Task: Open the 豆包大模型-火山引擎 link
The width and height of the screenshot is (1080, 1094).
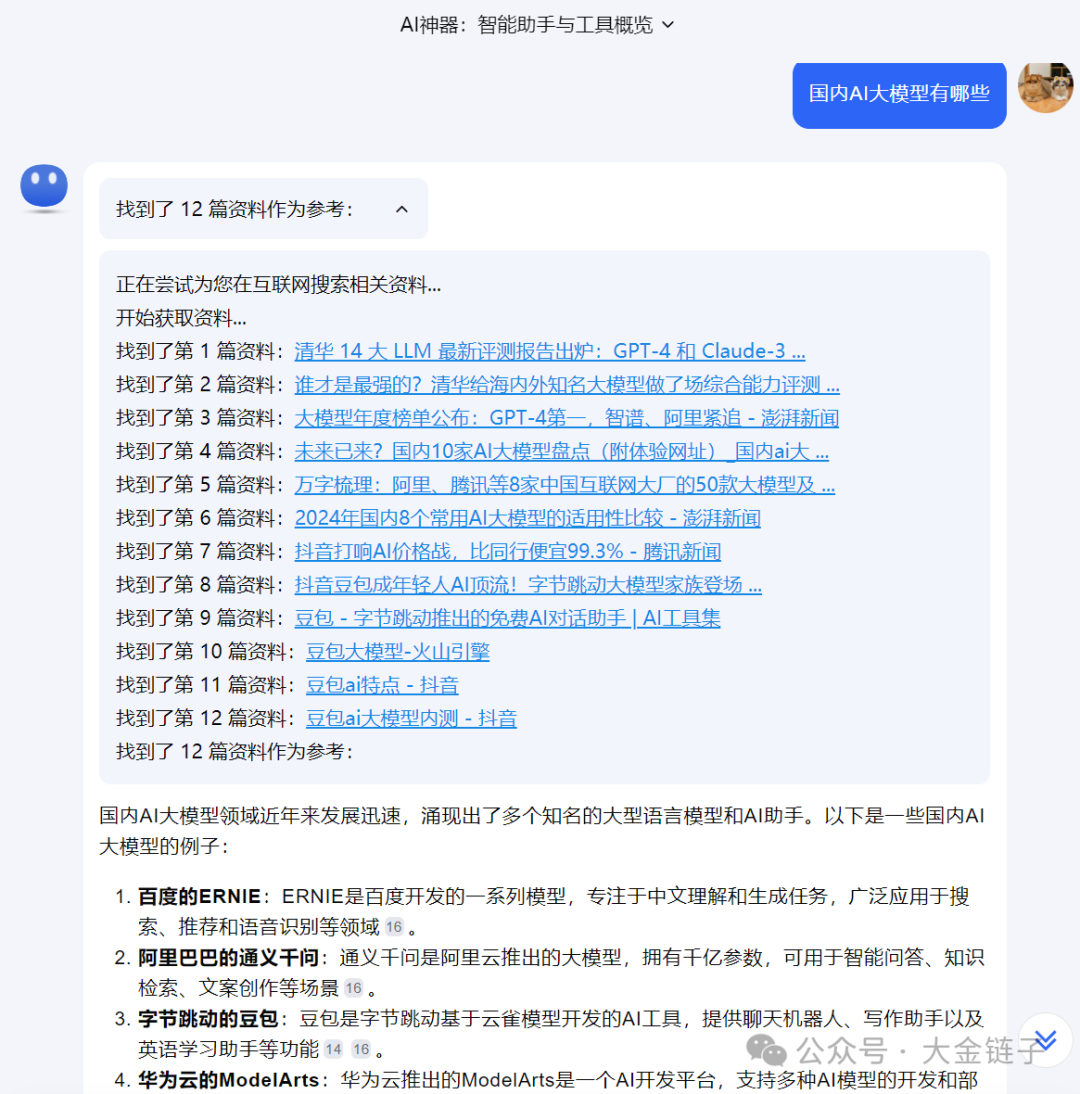Action: pos(398,651)
